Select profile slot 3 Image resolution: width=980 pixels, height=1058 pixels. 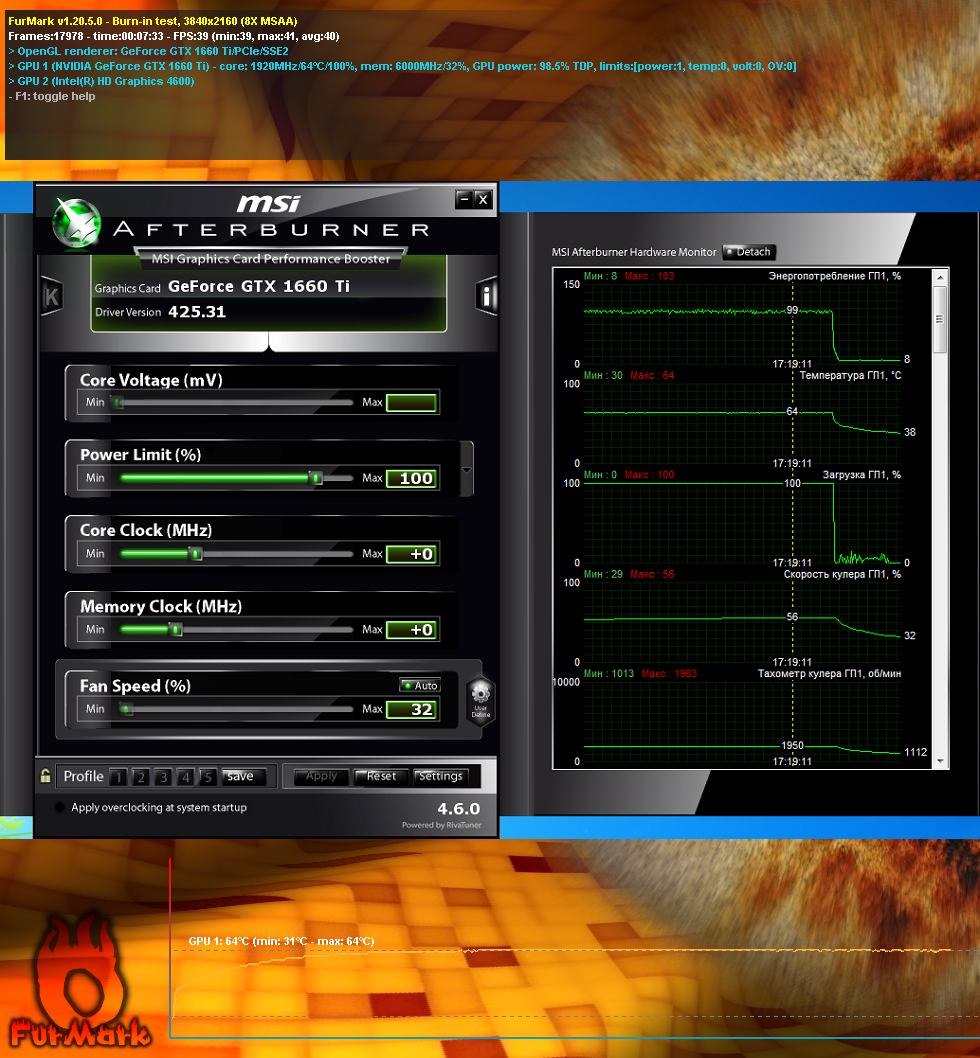[163, 777]
